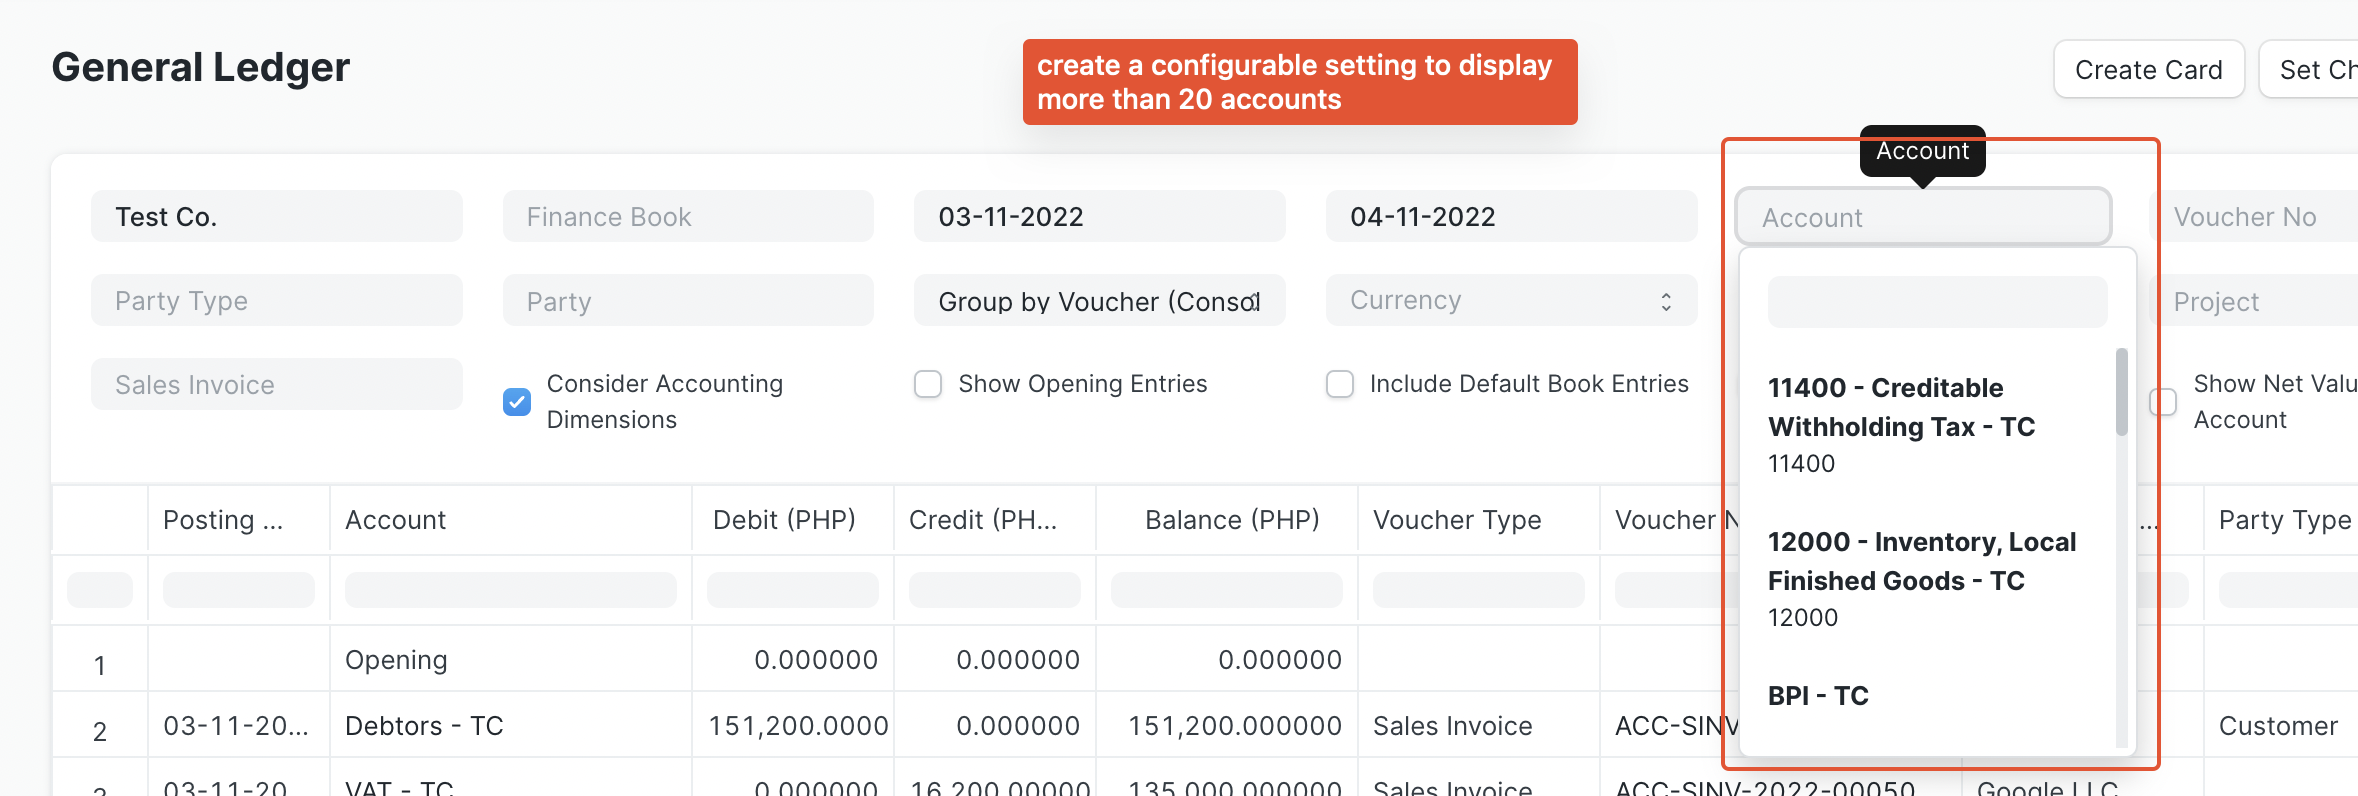Screen dimensions: 2358x796
Task: Open the Currency dropdown
Action: [1510, 300]
